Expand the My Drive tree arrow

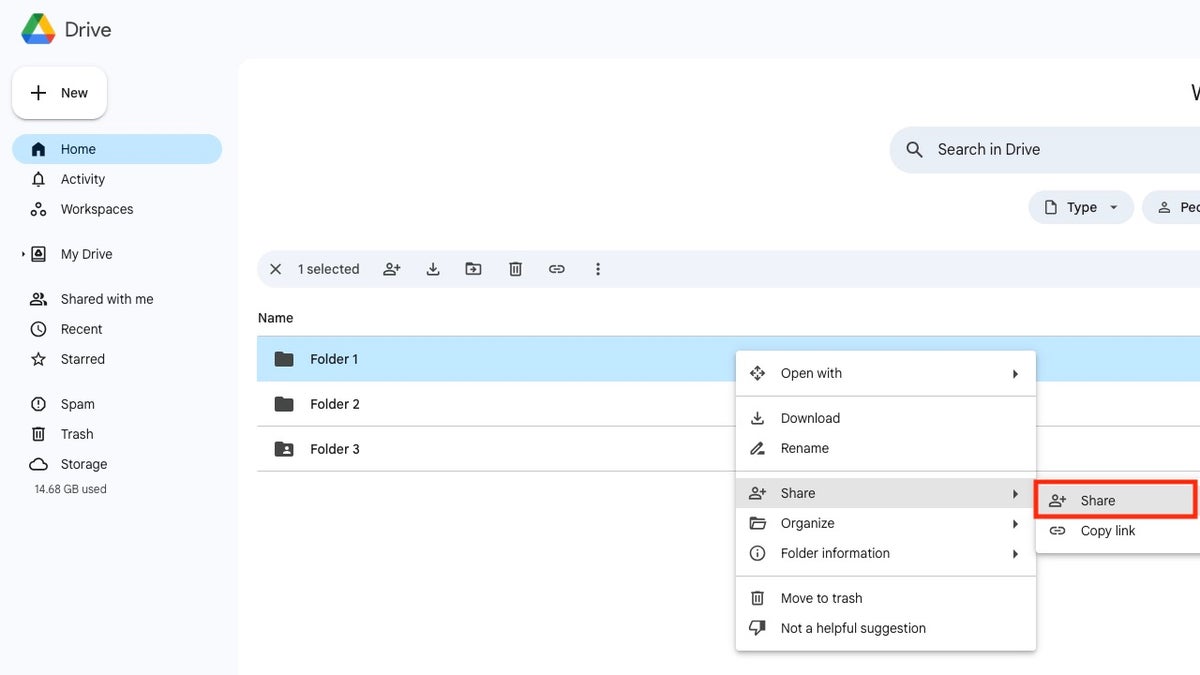[23, 254]
